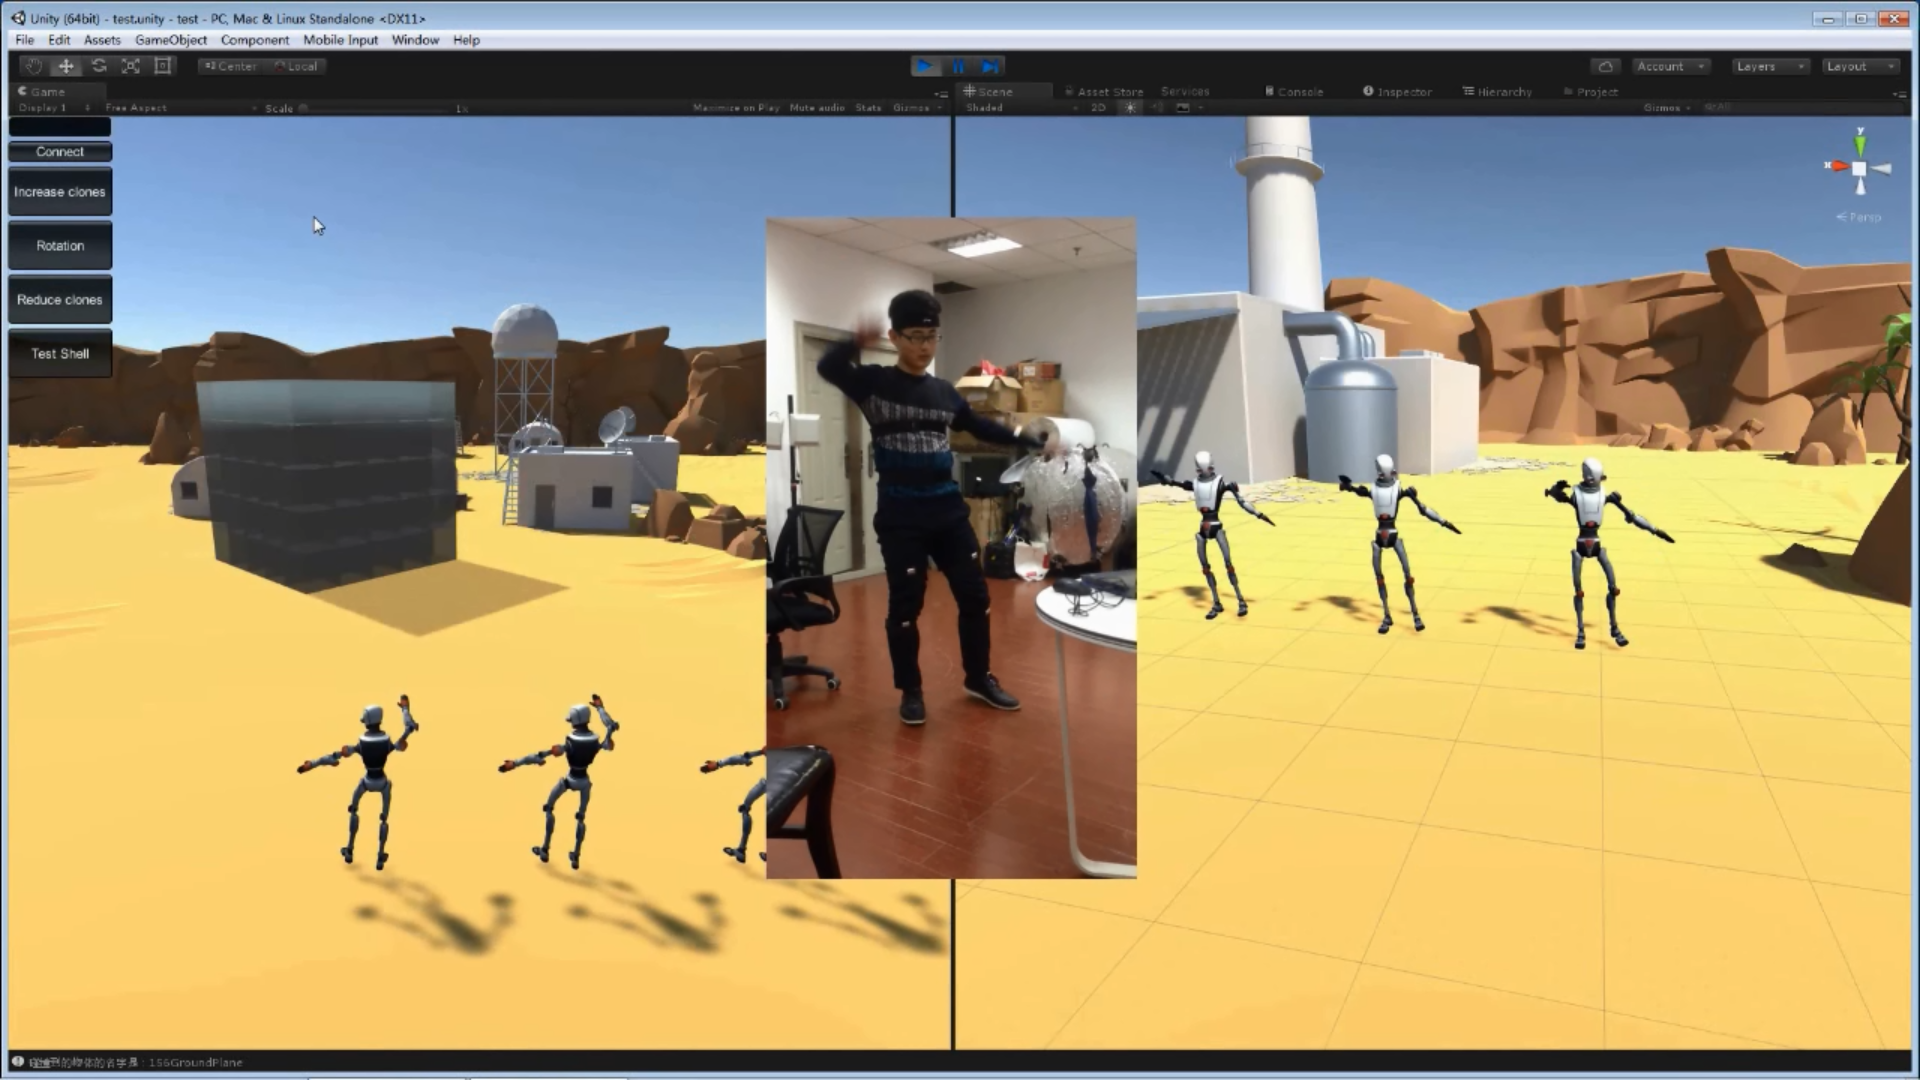This screenshot has width=1920, height=1080.
Task: Open the GameObject menu
Action: (171, 40)
